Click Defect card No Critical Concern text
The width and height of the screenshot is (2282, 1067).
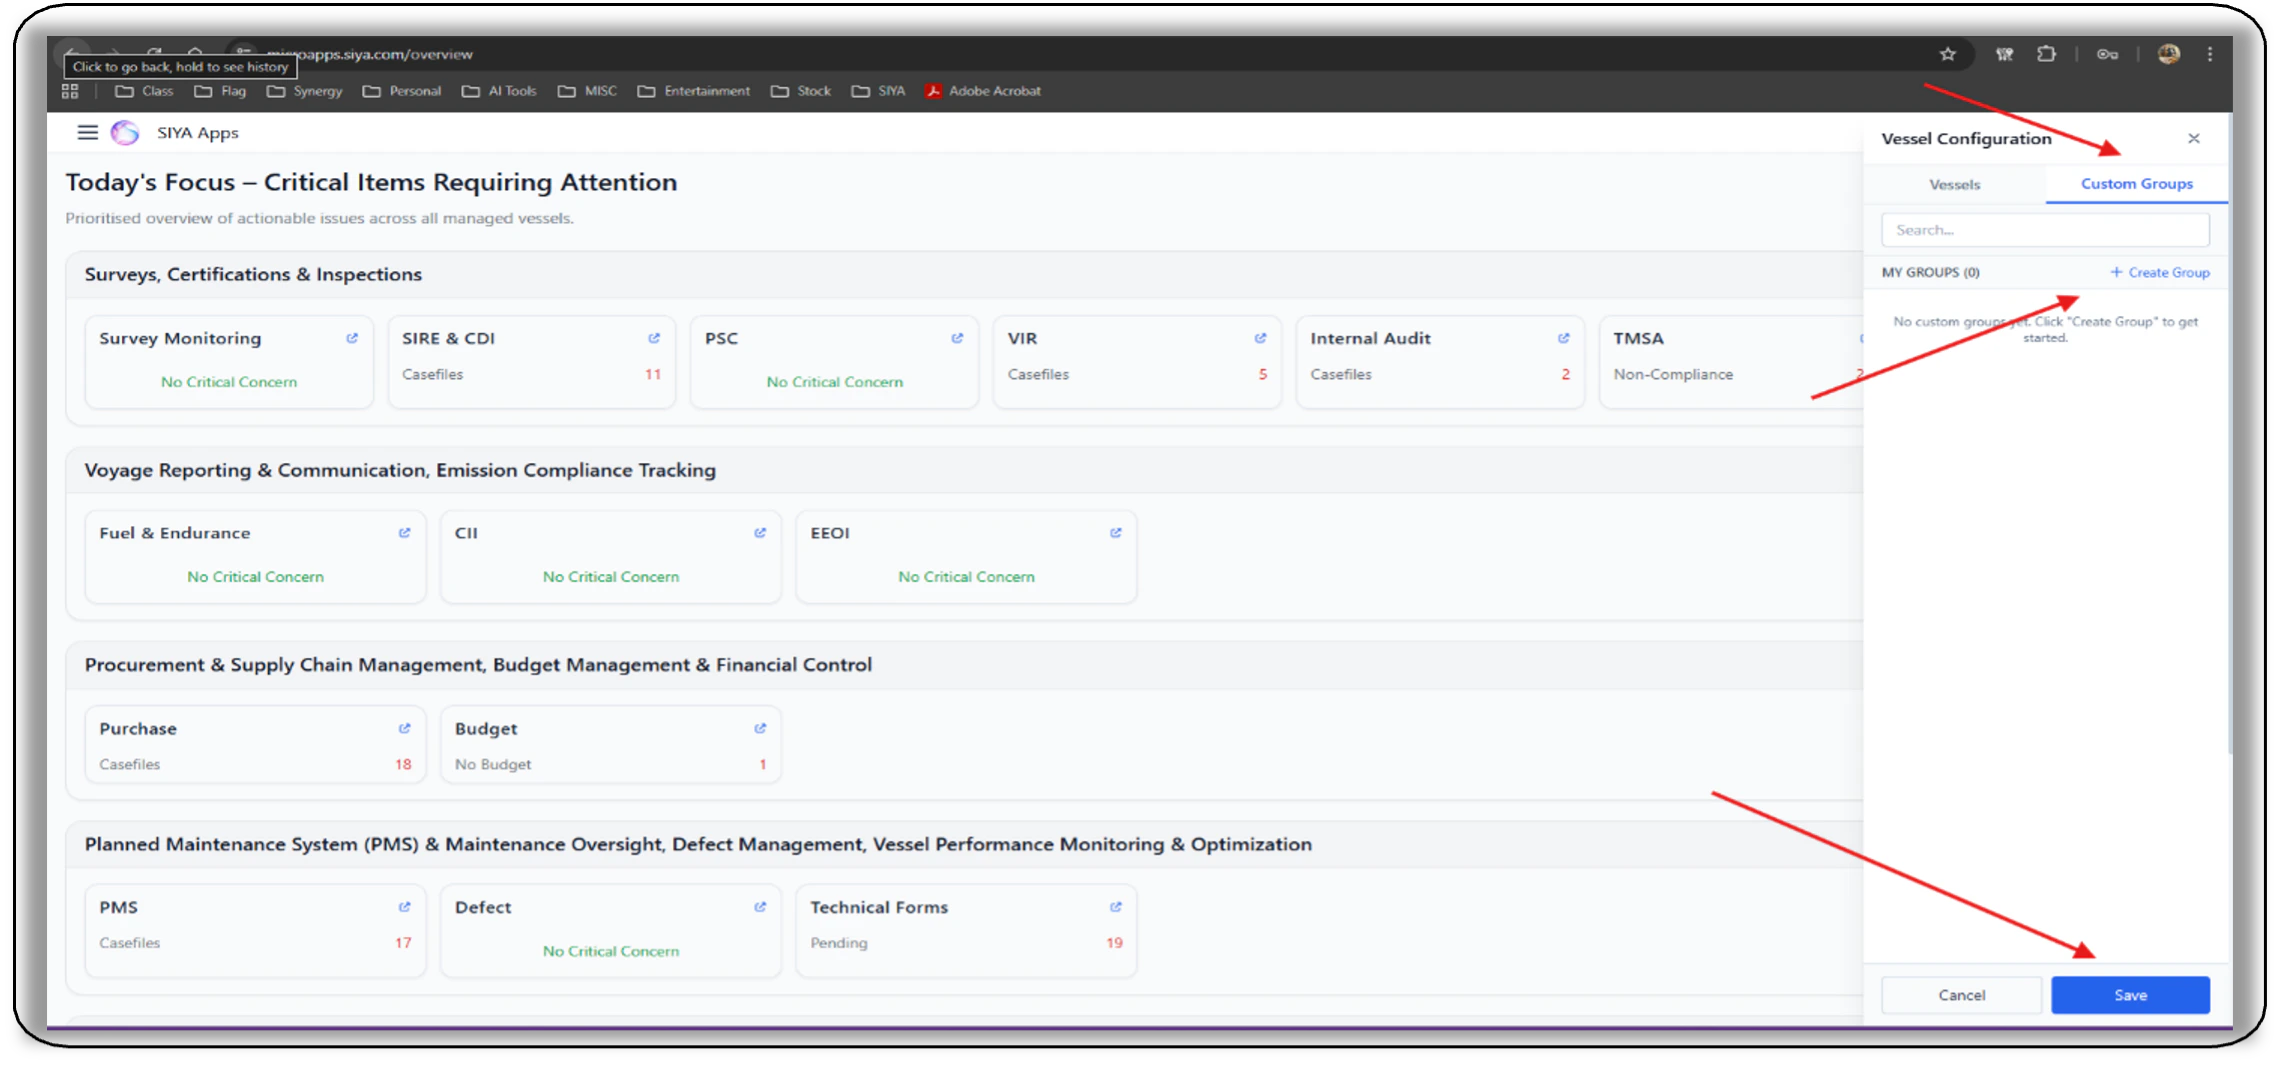pos(611,951)
